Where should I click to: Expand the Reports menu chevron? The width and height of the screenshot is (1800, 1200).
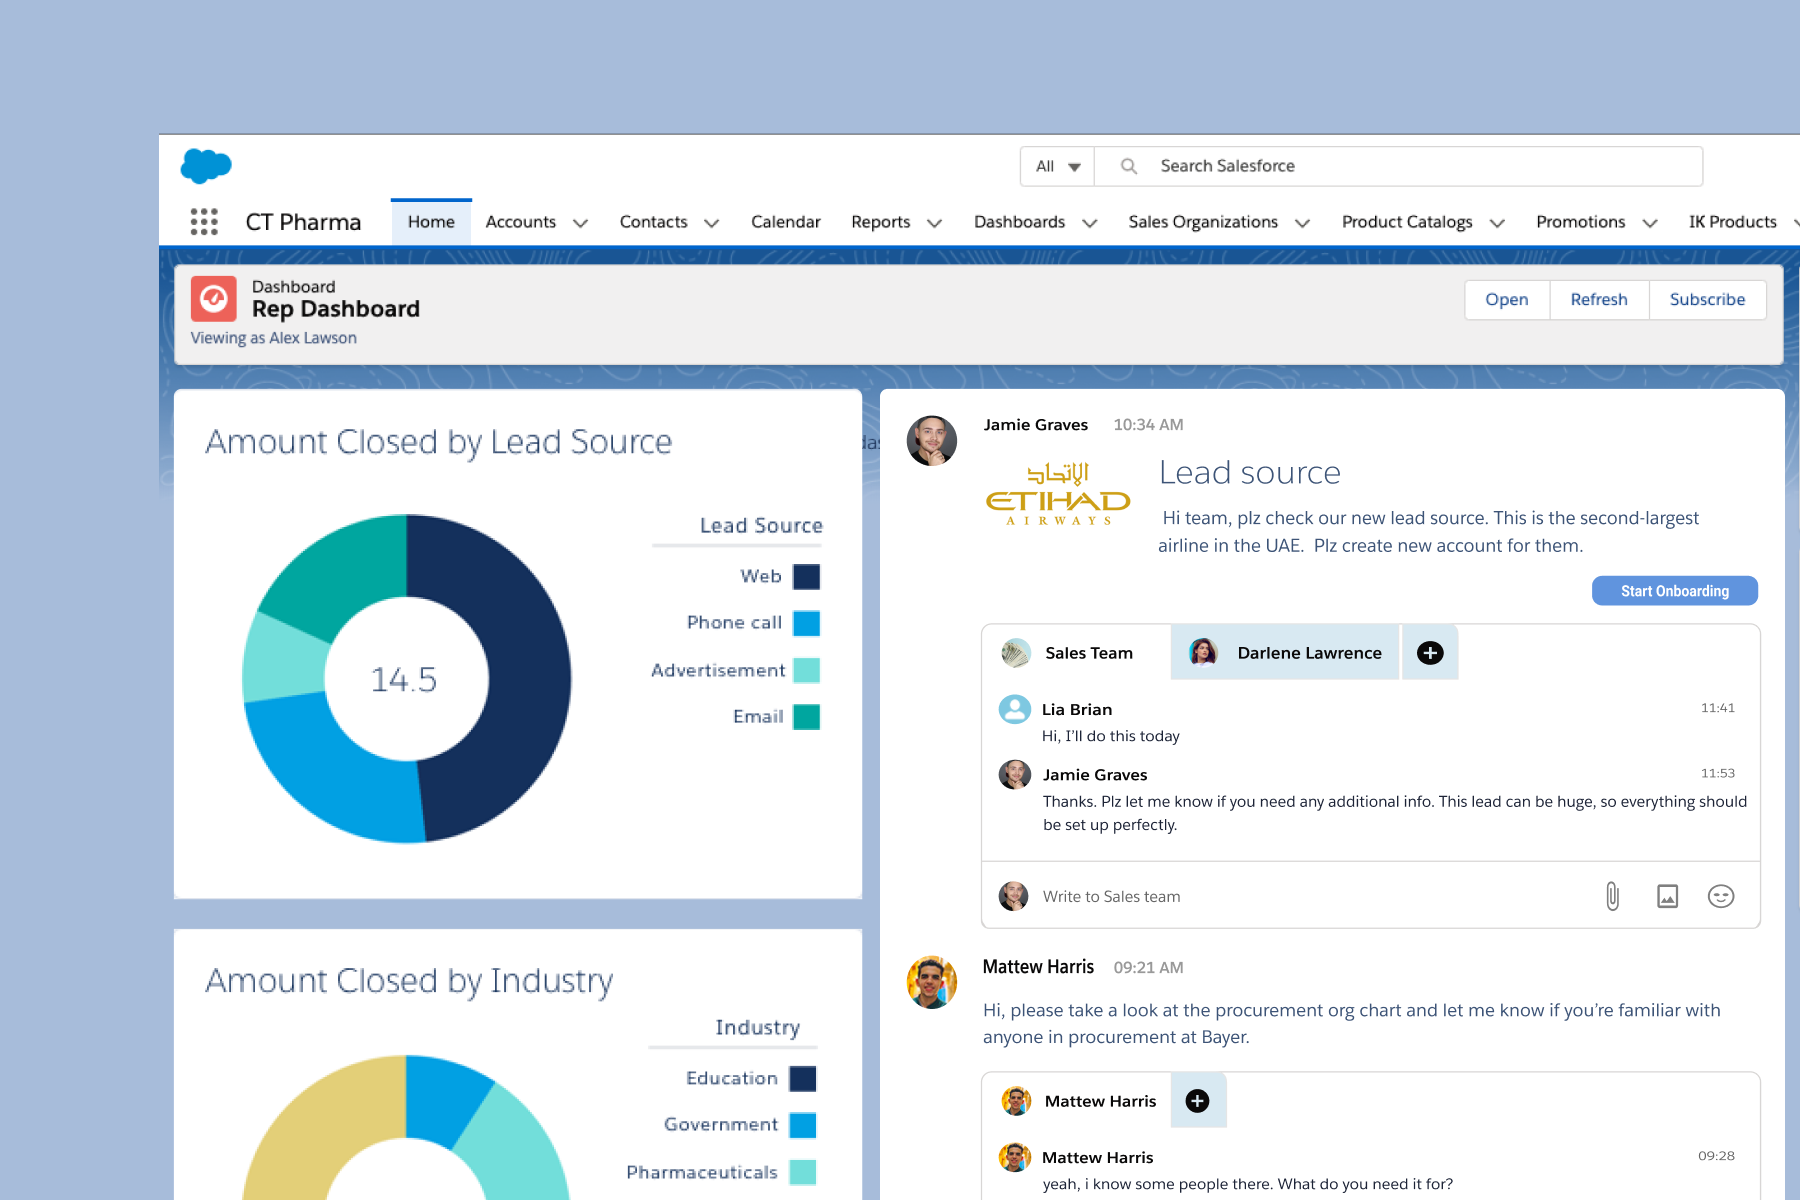(x=934, y=223)
